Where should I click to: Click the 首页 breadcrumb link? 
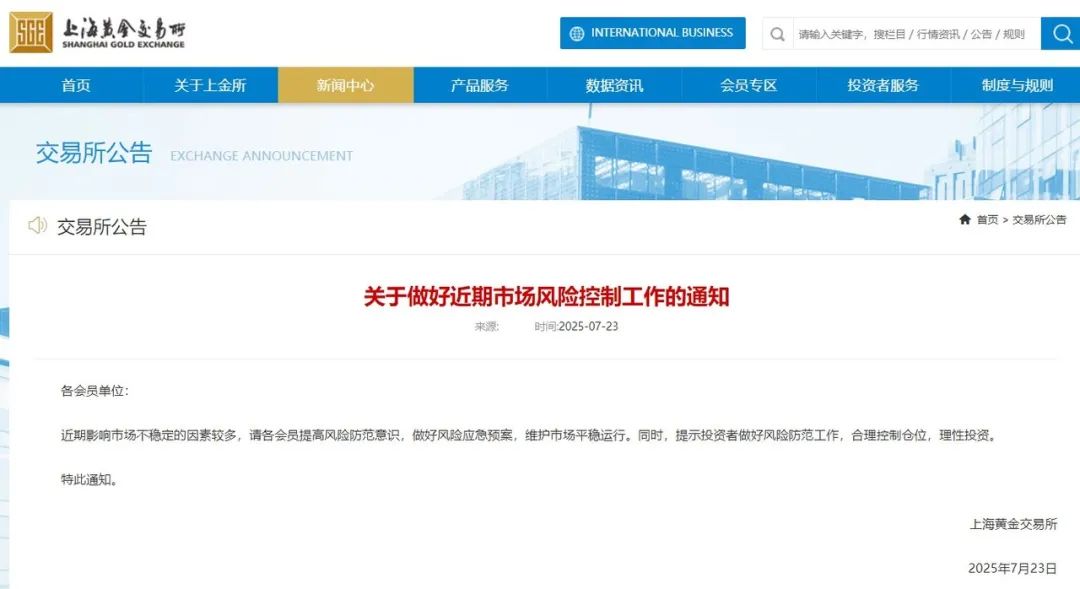pyautogui.click(x=987, y=220)
